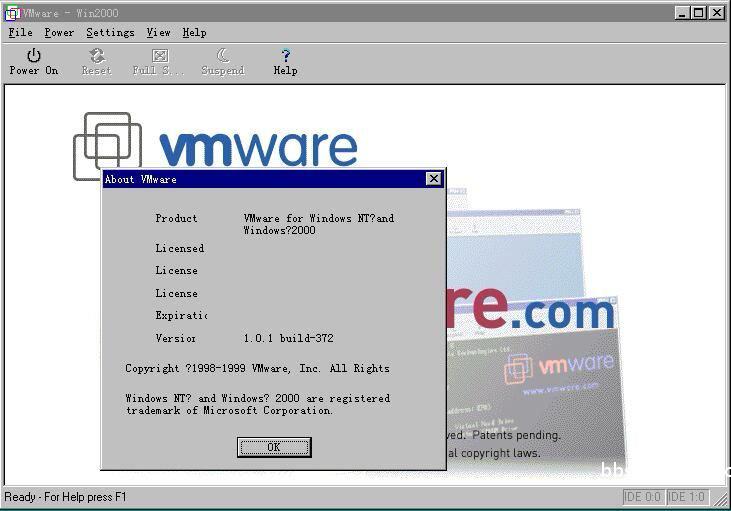Open the Settings menu
731x511 pixels.
(x=110, y=33)
